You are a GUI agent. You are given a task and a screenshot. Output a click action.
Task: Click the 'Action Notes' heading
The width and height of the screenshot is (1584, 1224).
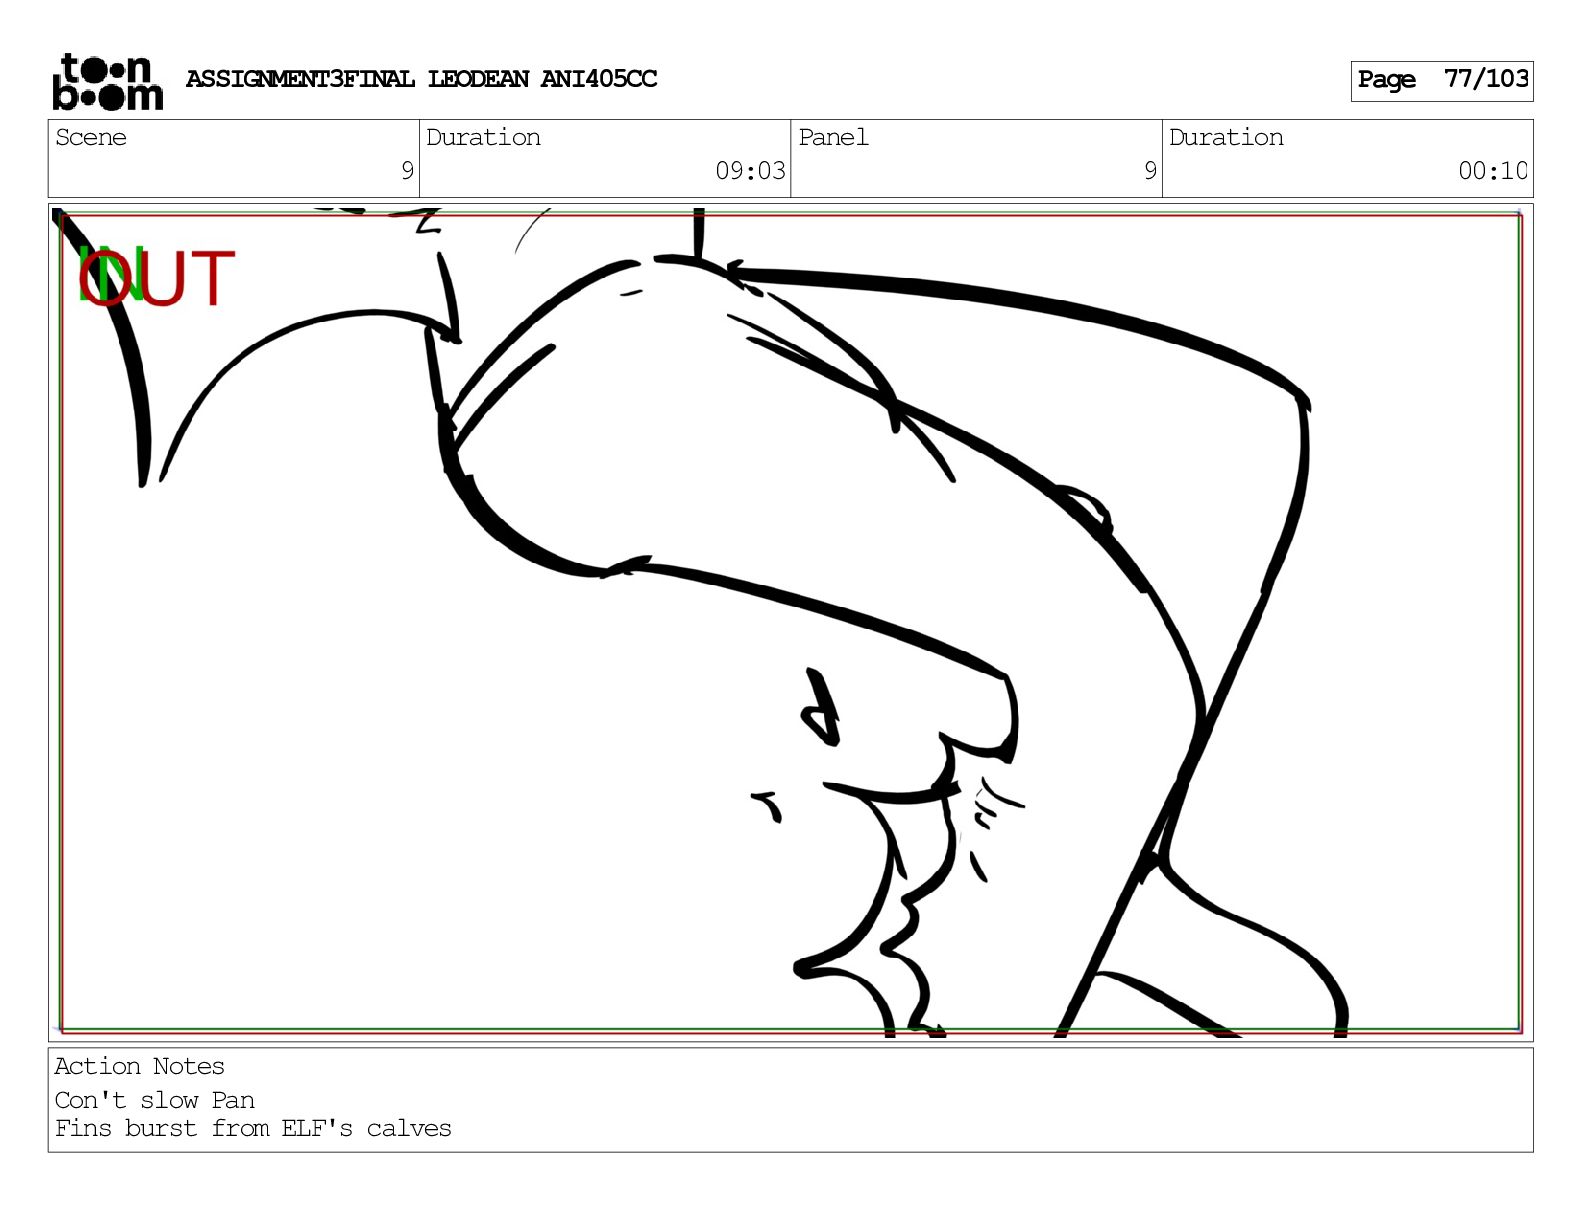(x=139, y=1066)
